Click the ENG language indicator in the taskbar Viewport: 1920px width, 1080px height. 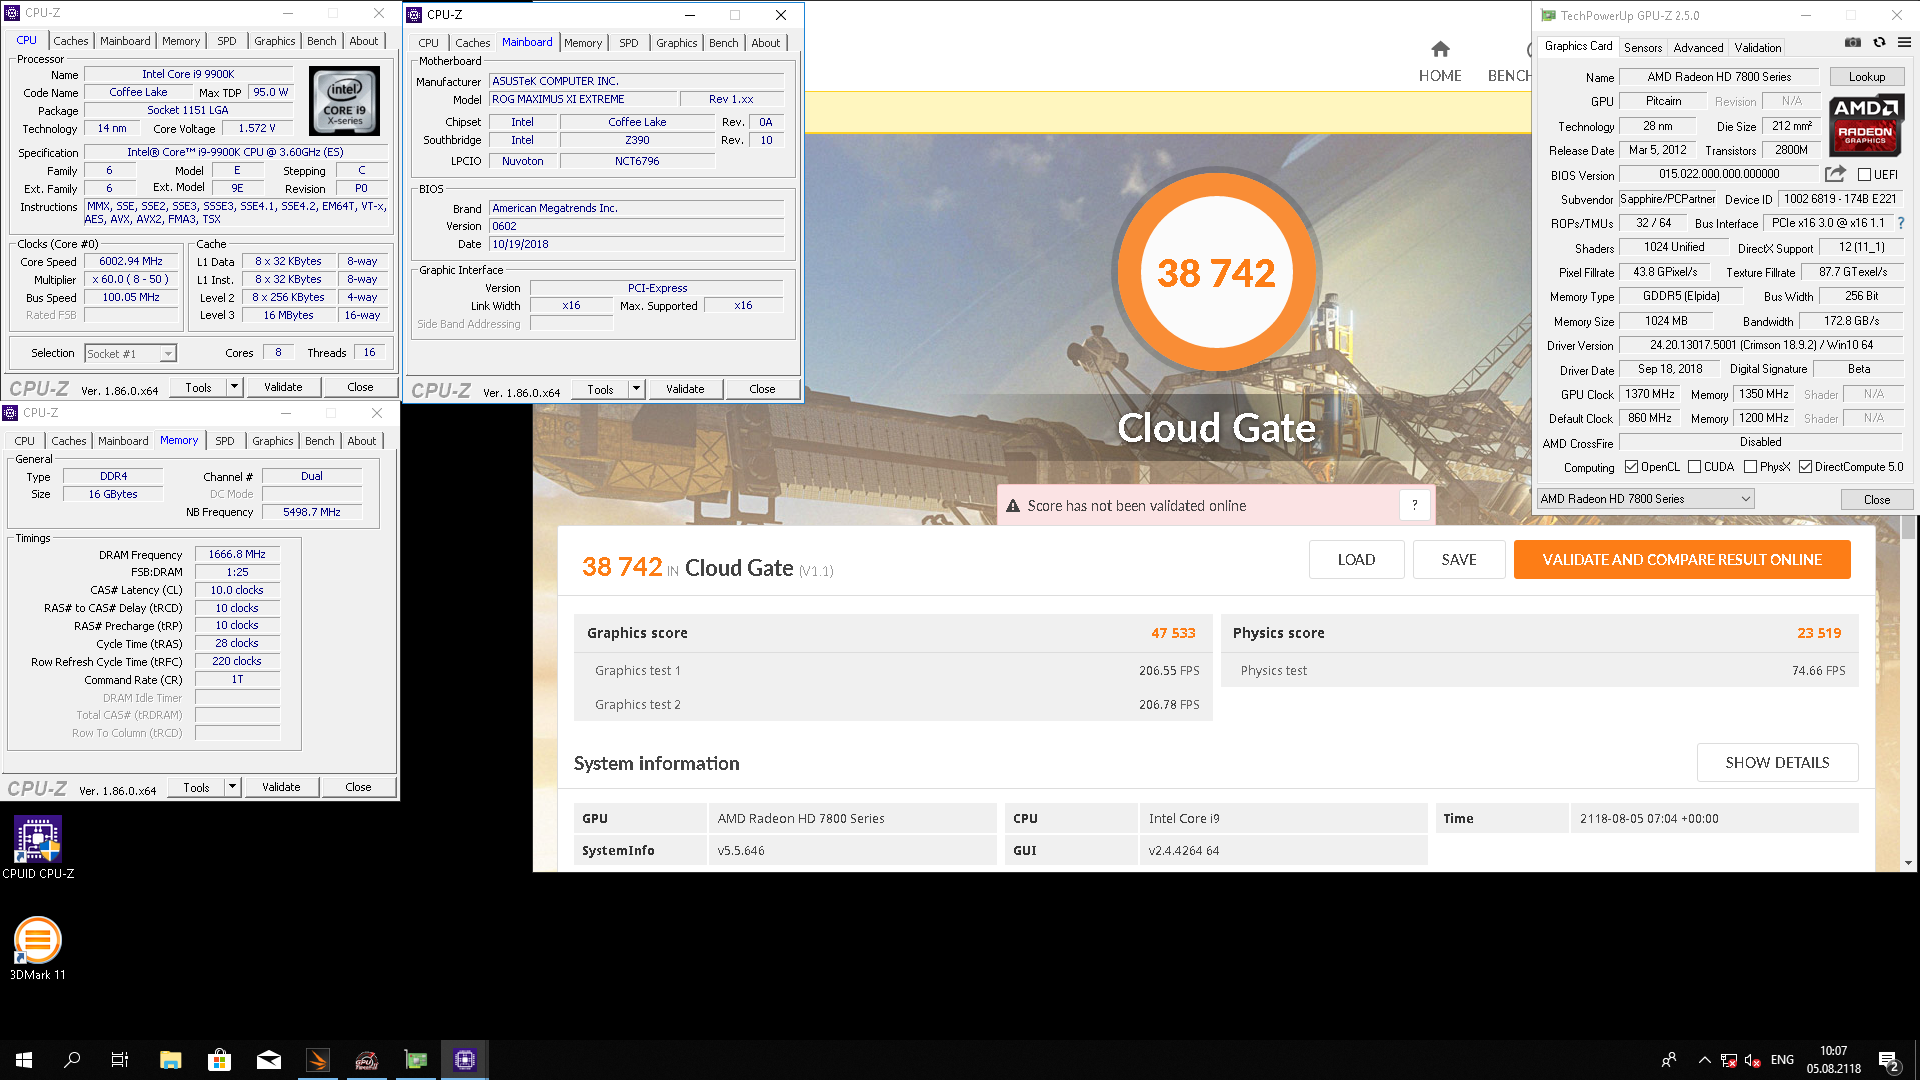pos(1782,1060)
